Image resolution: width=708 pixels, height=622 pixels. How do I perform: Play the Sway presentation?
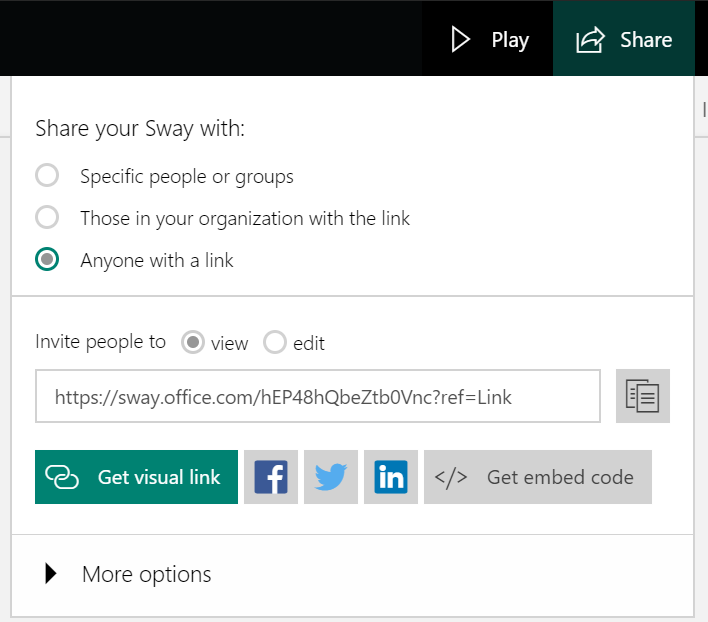tap(488, 39)
